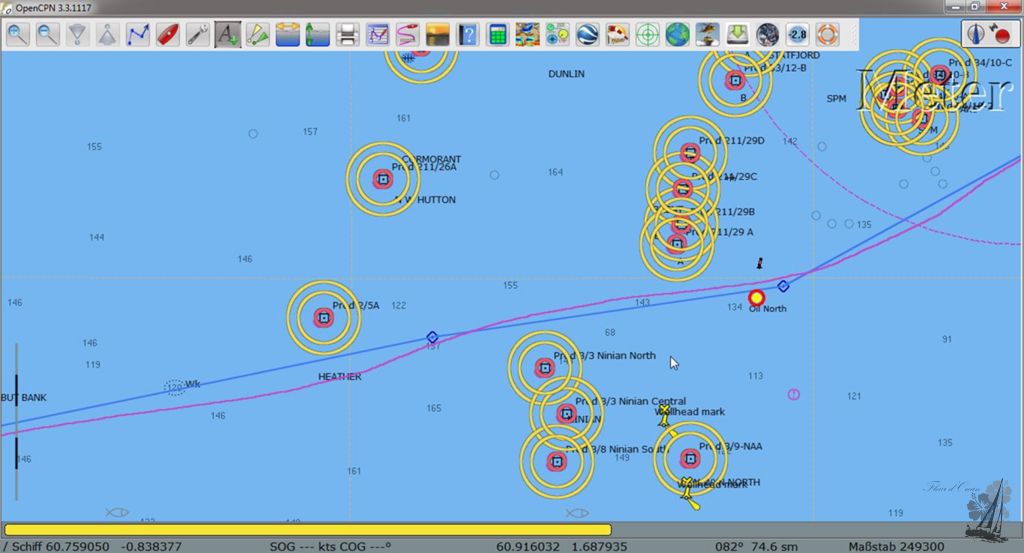1024x553 pixels.
Task: Click the zoom out magnifier icon
Action: point(47,34)
